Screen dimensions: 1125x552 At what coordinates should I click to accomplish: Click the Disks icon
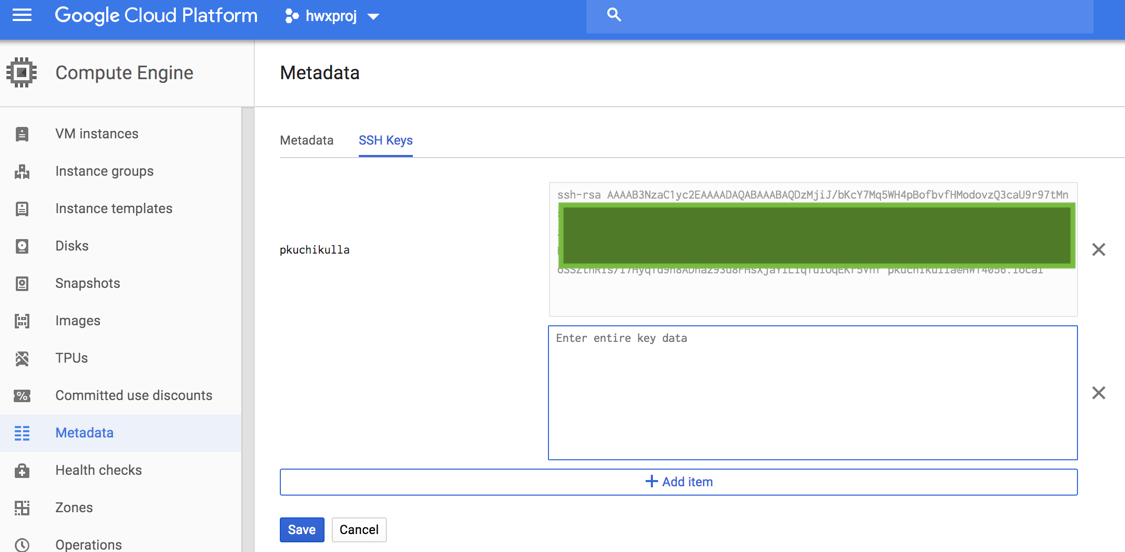click(x=22, y=246)
